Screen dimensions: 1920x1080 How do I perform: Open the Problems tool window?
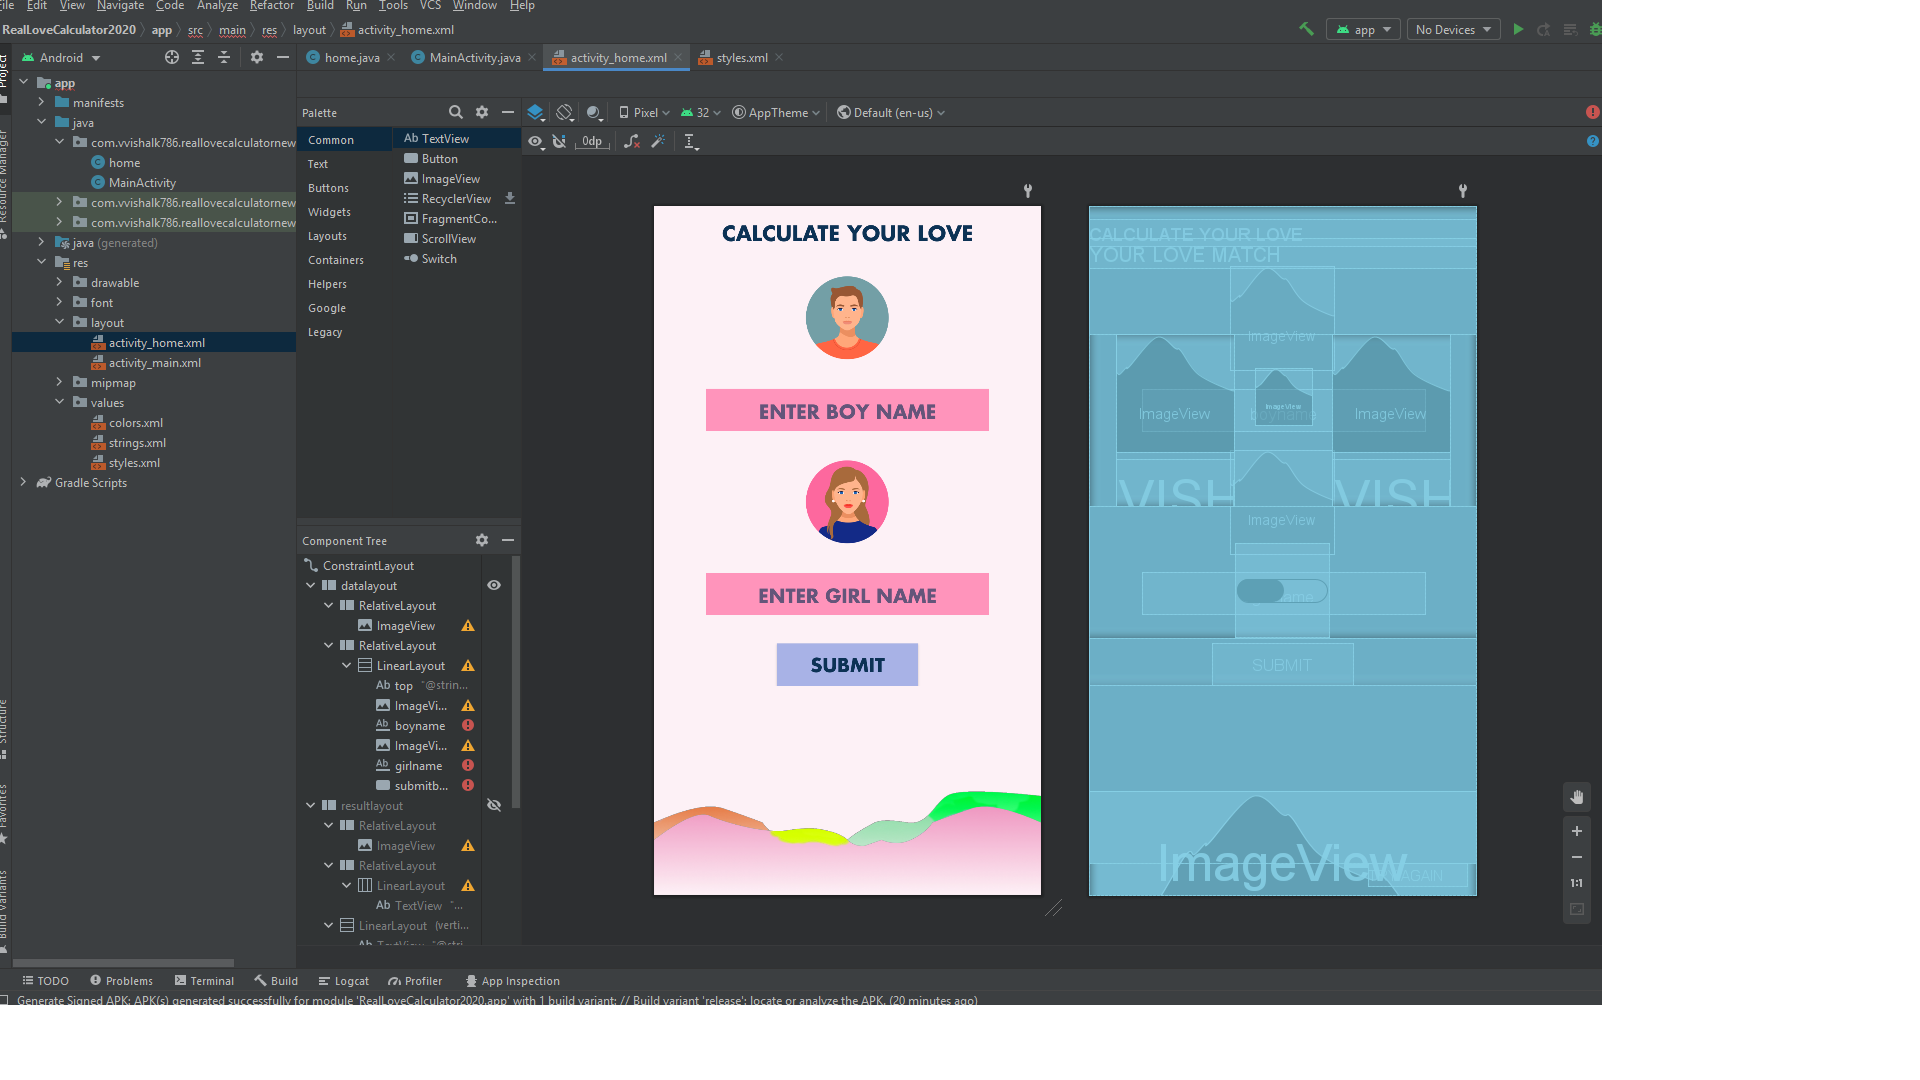tap(121, 981)
